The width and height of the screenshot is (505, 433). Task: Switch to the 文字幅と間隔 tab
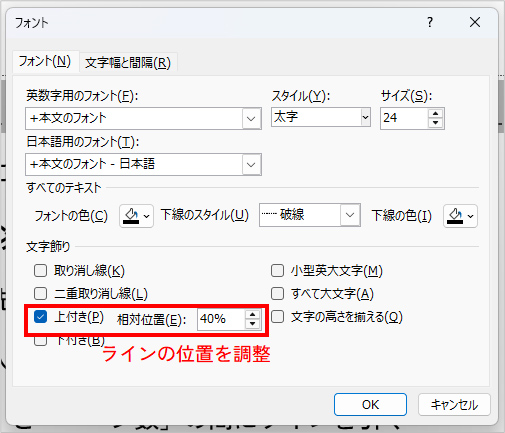[x=128, y=63]
